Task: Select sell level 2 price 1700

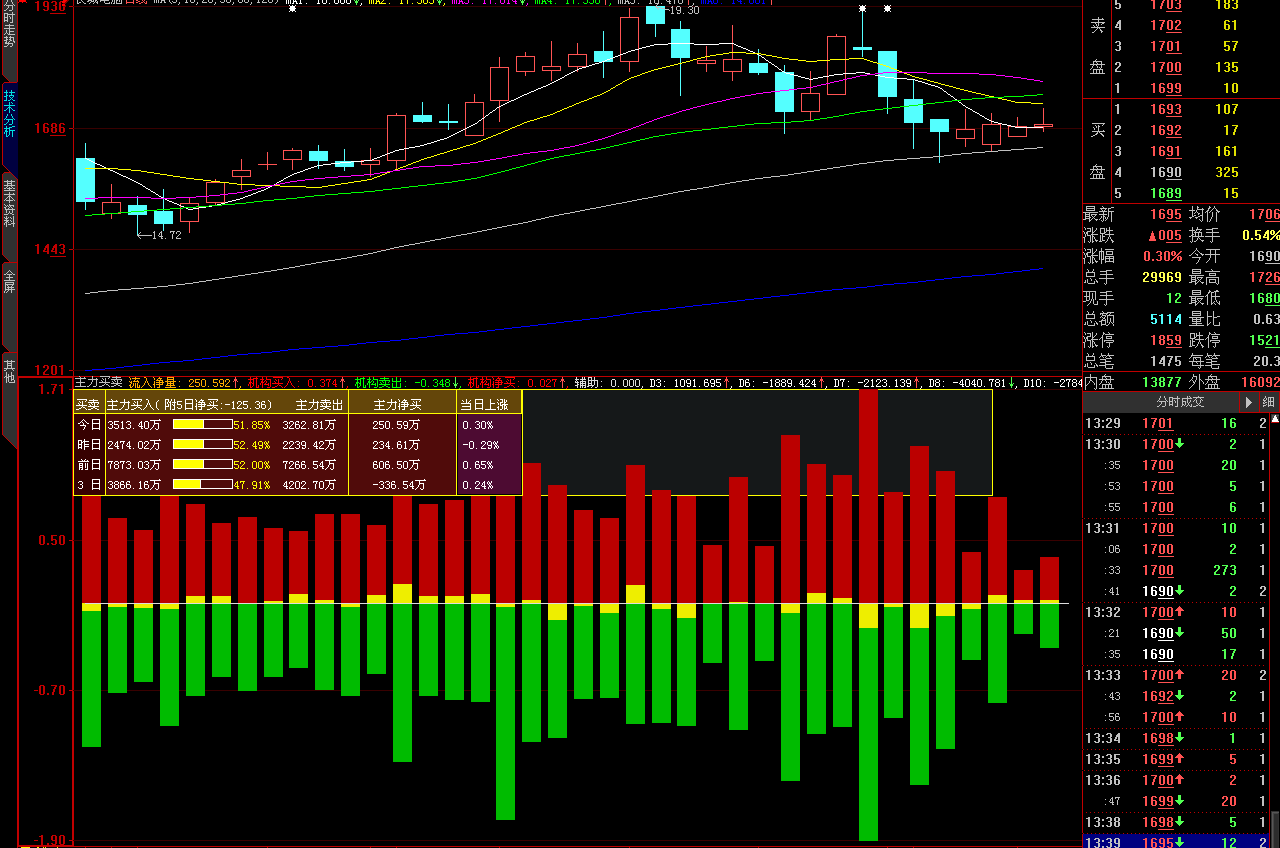Action: pos(1166,67)
